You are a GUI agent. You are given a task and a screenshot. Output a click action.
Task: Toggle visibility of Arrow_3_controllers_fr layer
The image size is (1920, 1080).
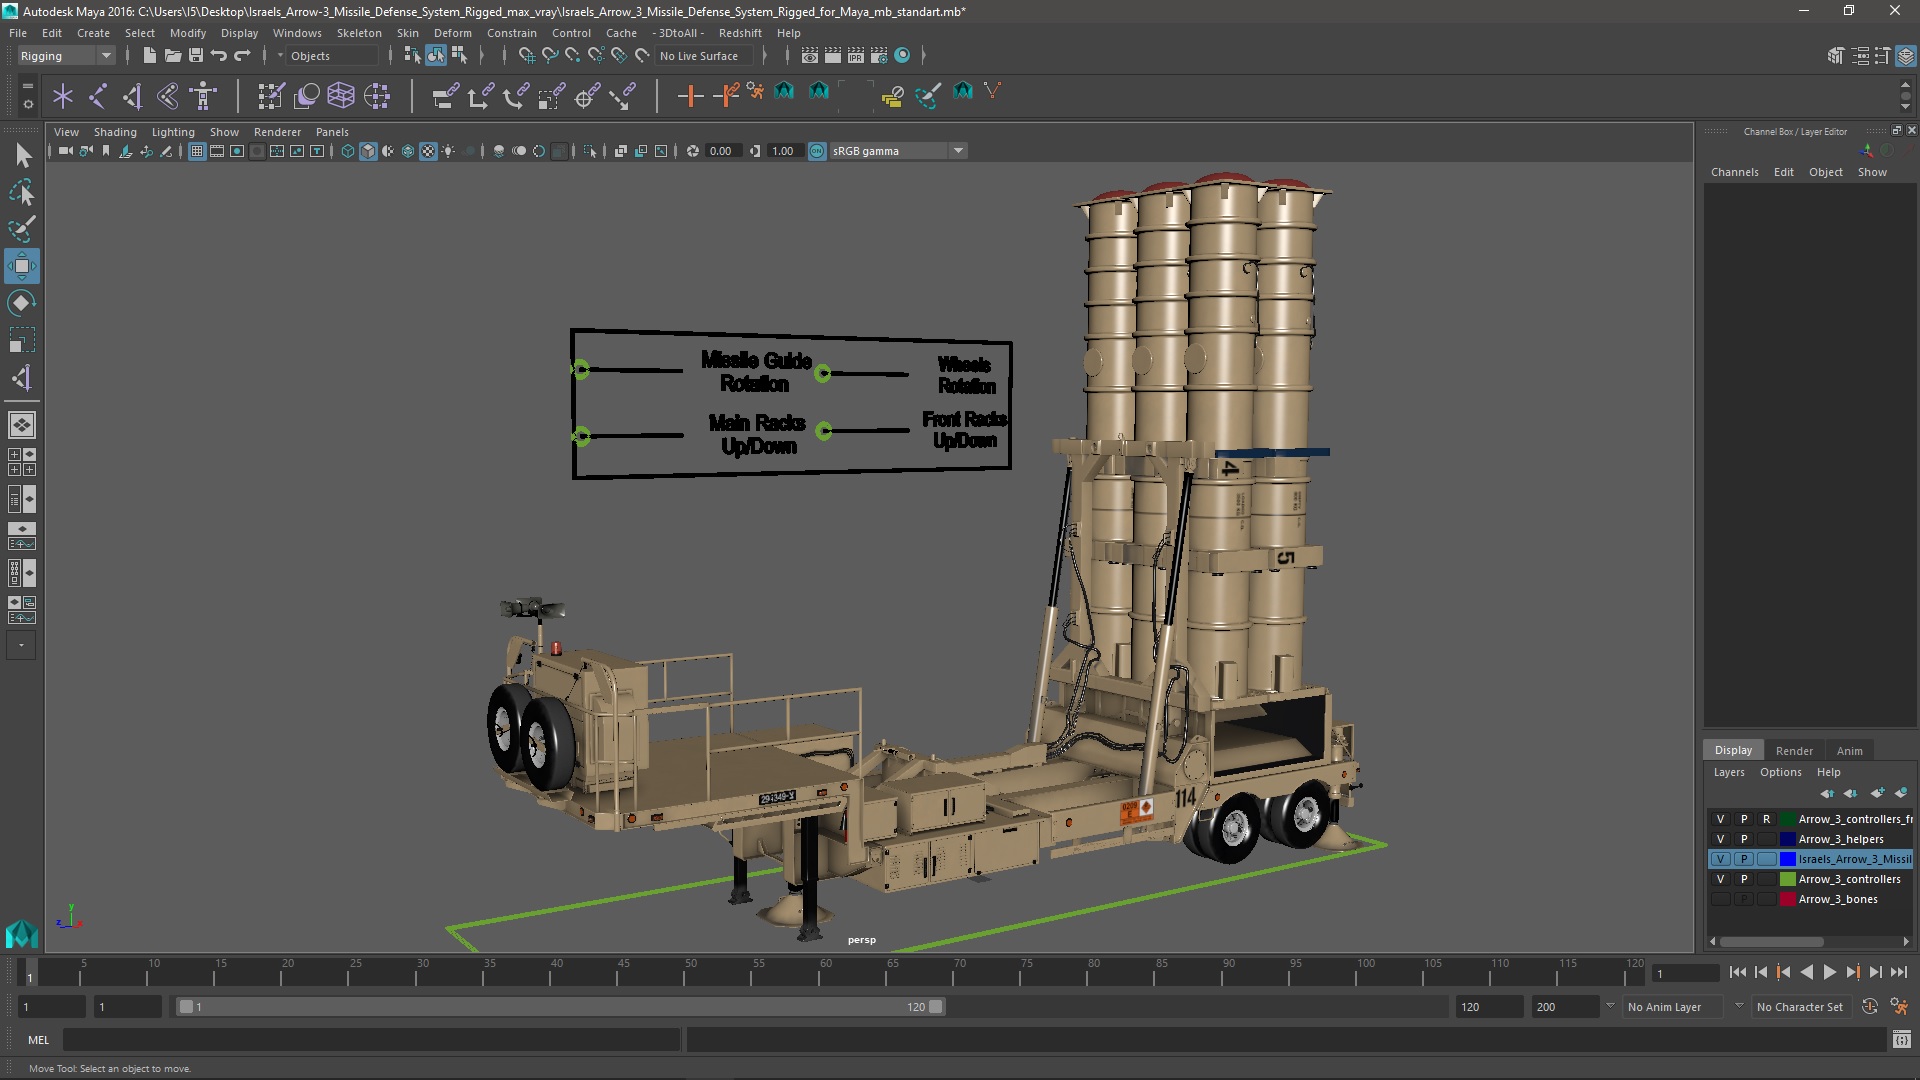click(1720, 819)
